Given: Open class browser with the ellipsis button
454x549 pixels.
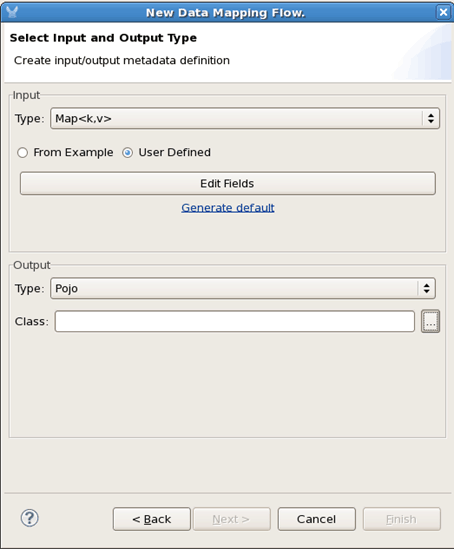Looking at the screenshot, I should 430,321.
